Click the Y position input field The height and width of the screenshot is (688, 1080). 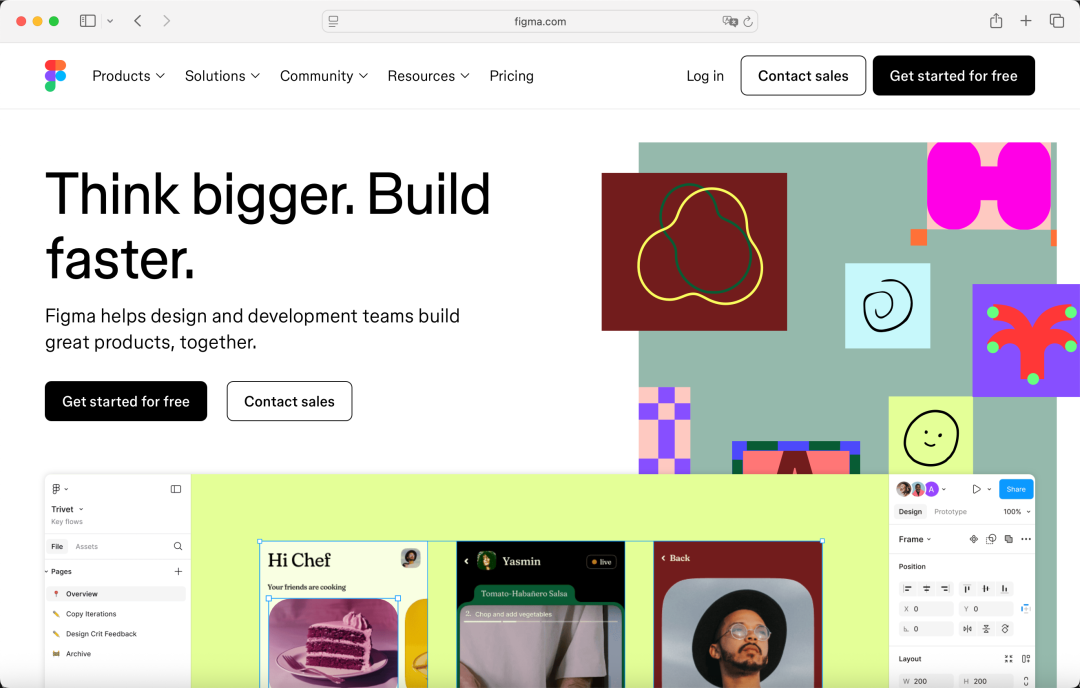pos(986,609)
